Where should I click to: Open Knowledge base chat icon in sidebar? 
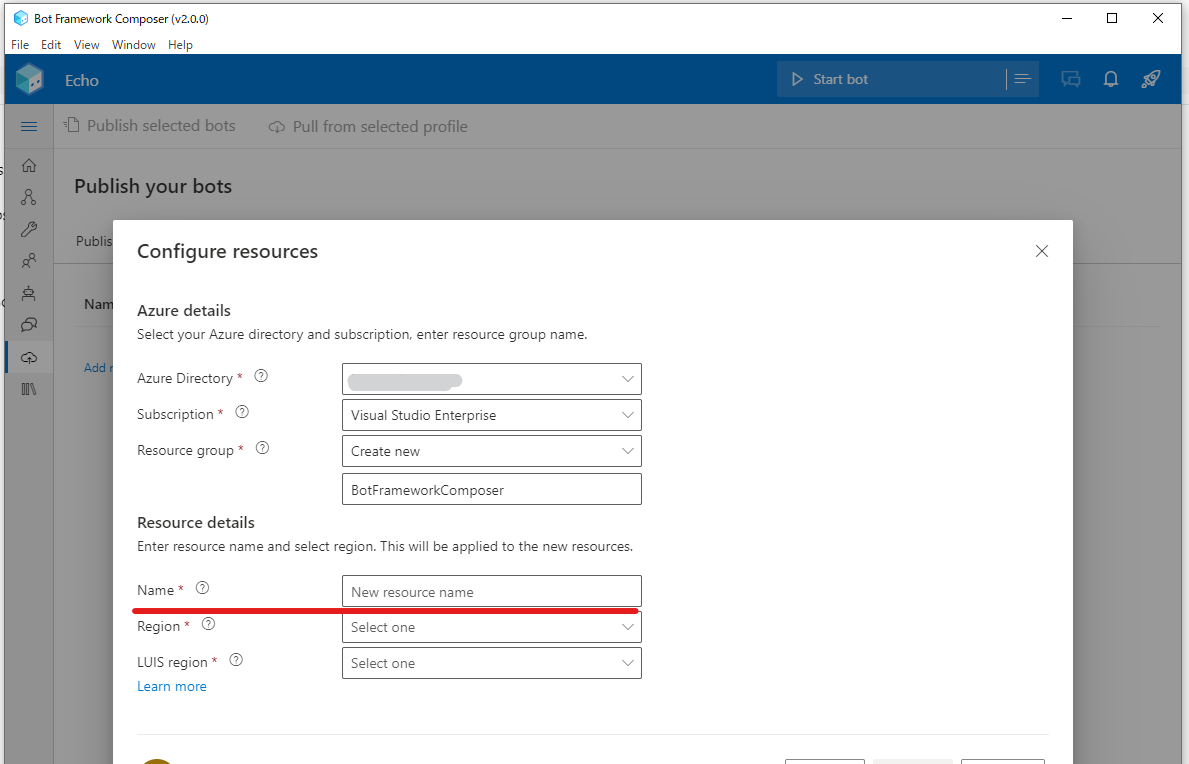click(x=29, y=325)
